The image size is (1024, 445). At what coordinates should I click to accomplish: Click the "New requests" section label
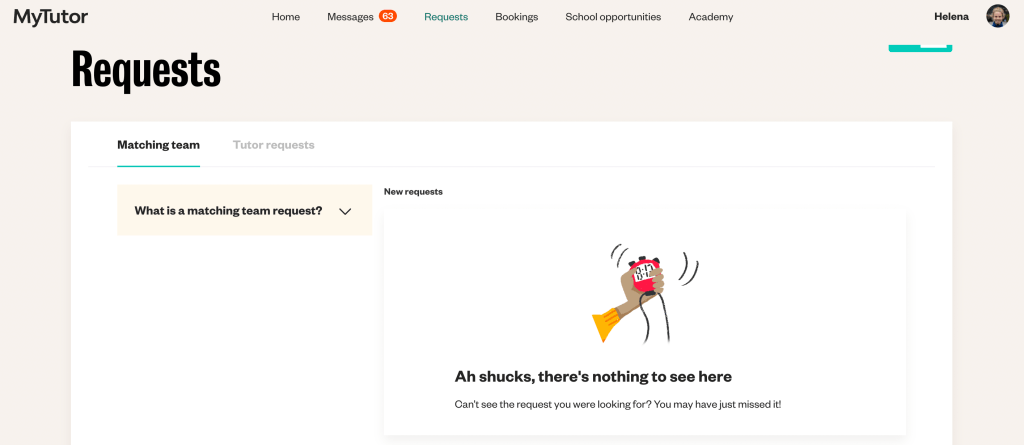coord(413,191)
